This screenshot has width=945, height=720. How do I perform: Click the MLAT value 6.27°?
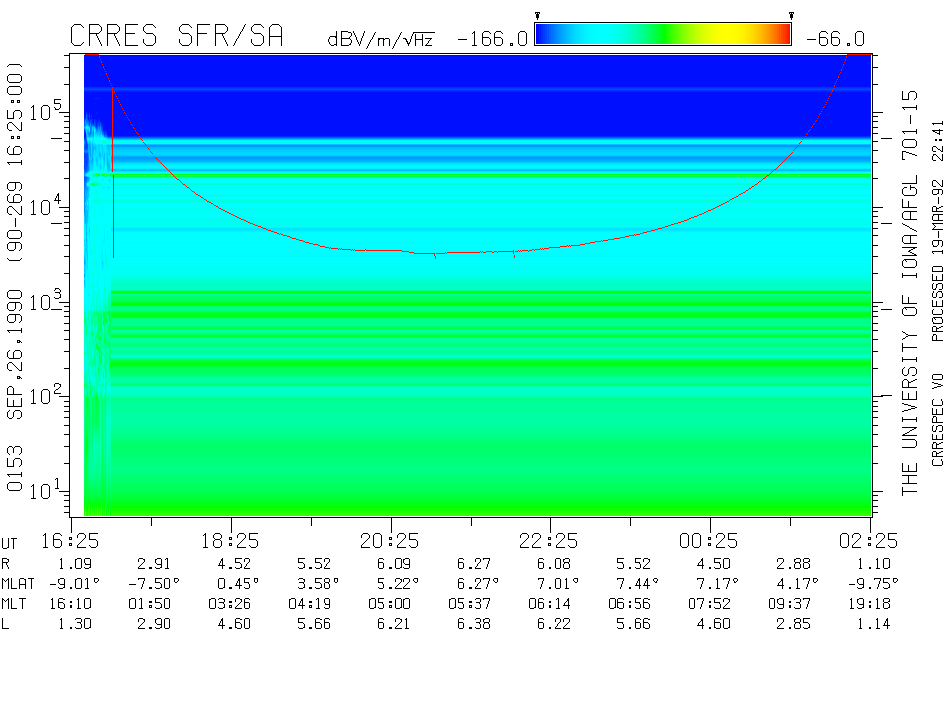[477, 584]
